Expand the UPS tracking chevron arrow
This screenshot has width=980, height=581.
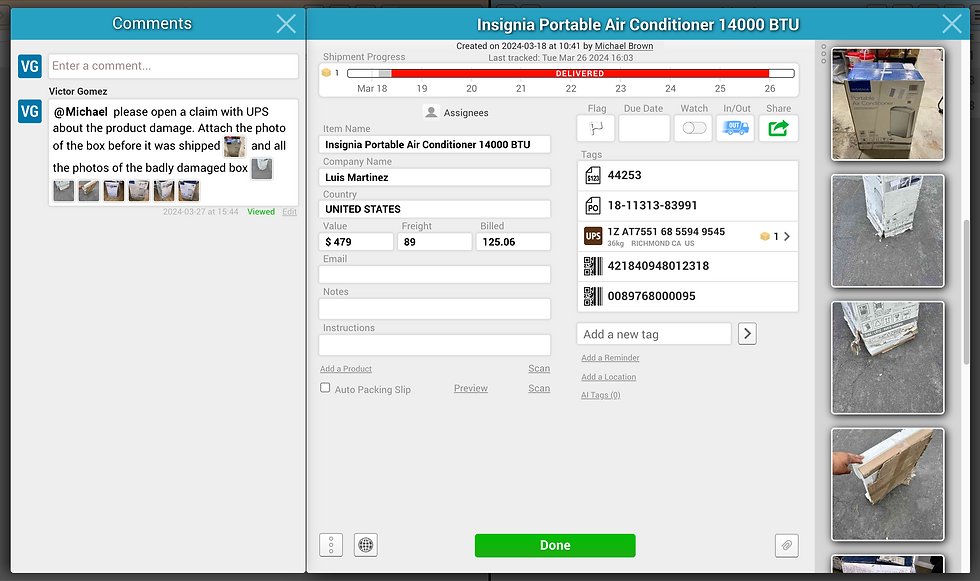787,236
